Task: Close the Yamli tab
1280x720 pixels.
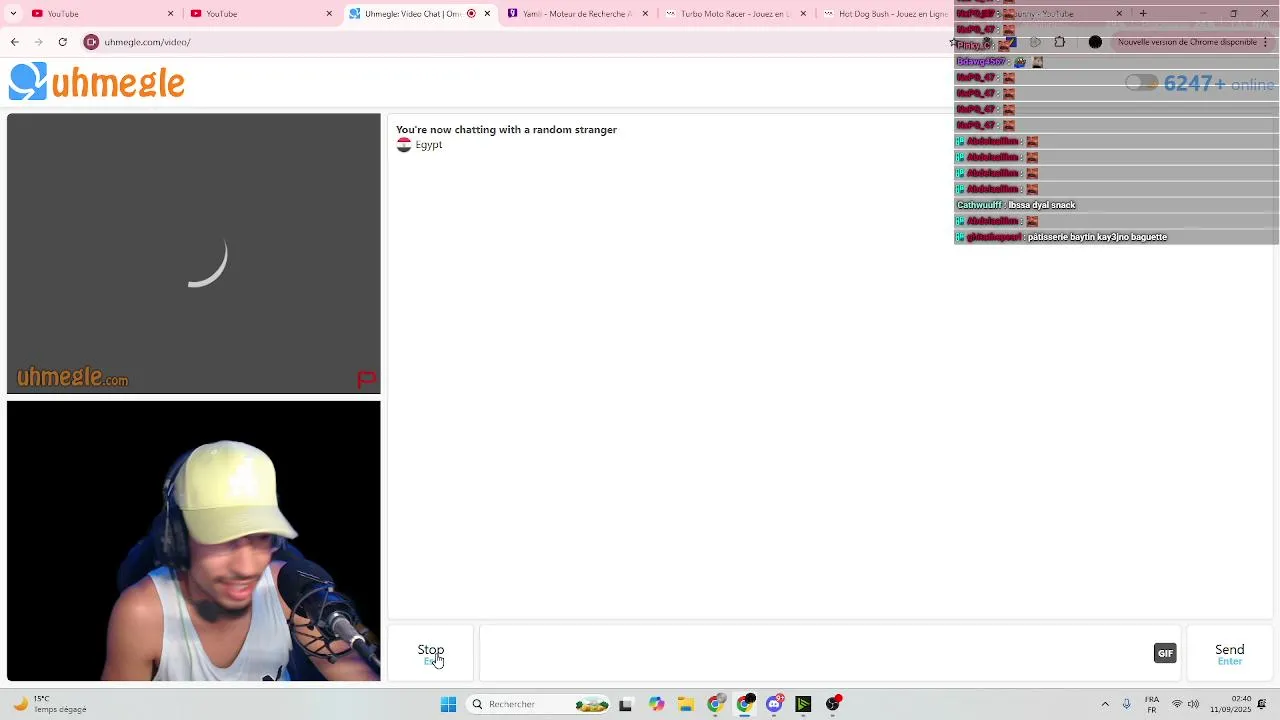Action: point(645,14)
